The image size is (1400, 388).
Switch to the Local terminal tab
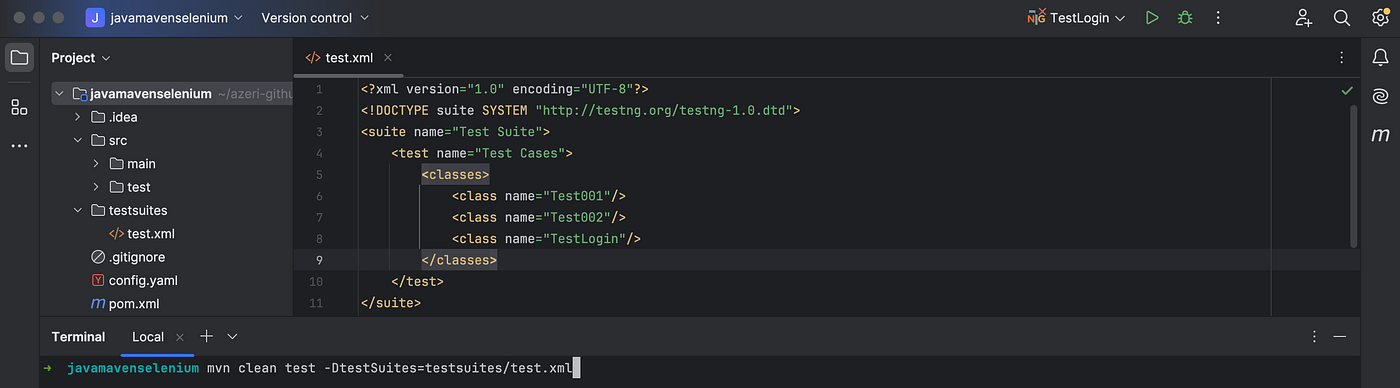tap(148, 337)
